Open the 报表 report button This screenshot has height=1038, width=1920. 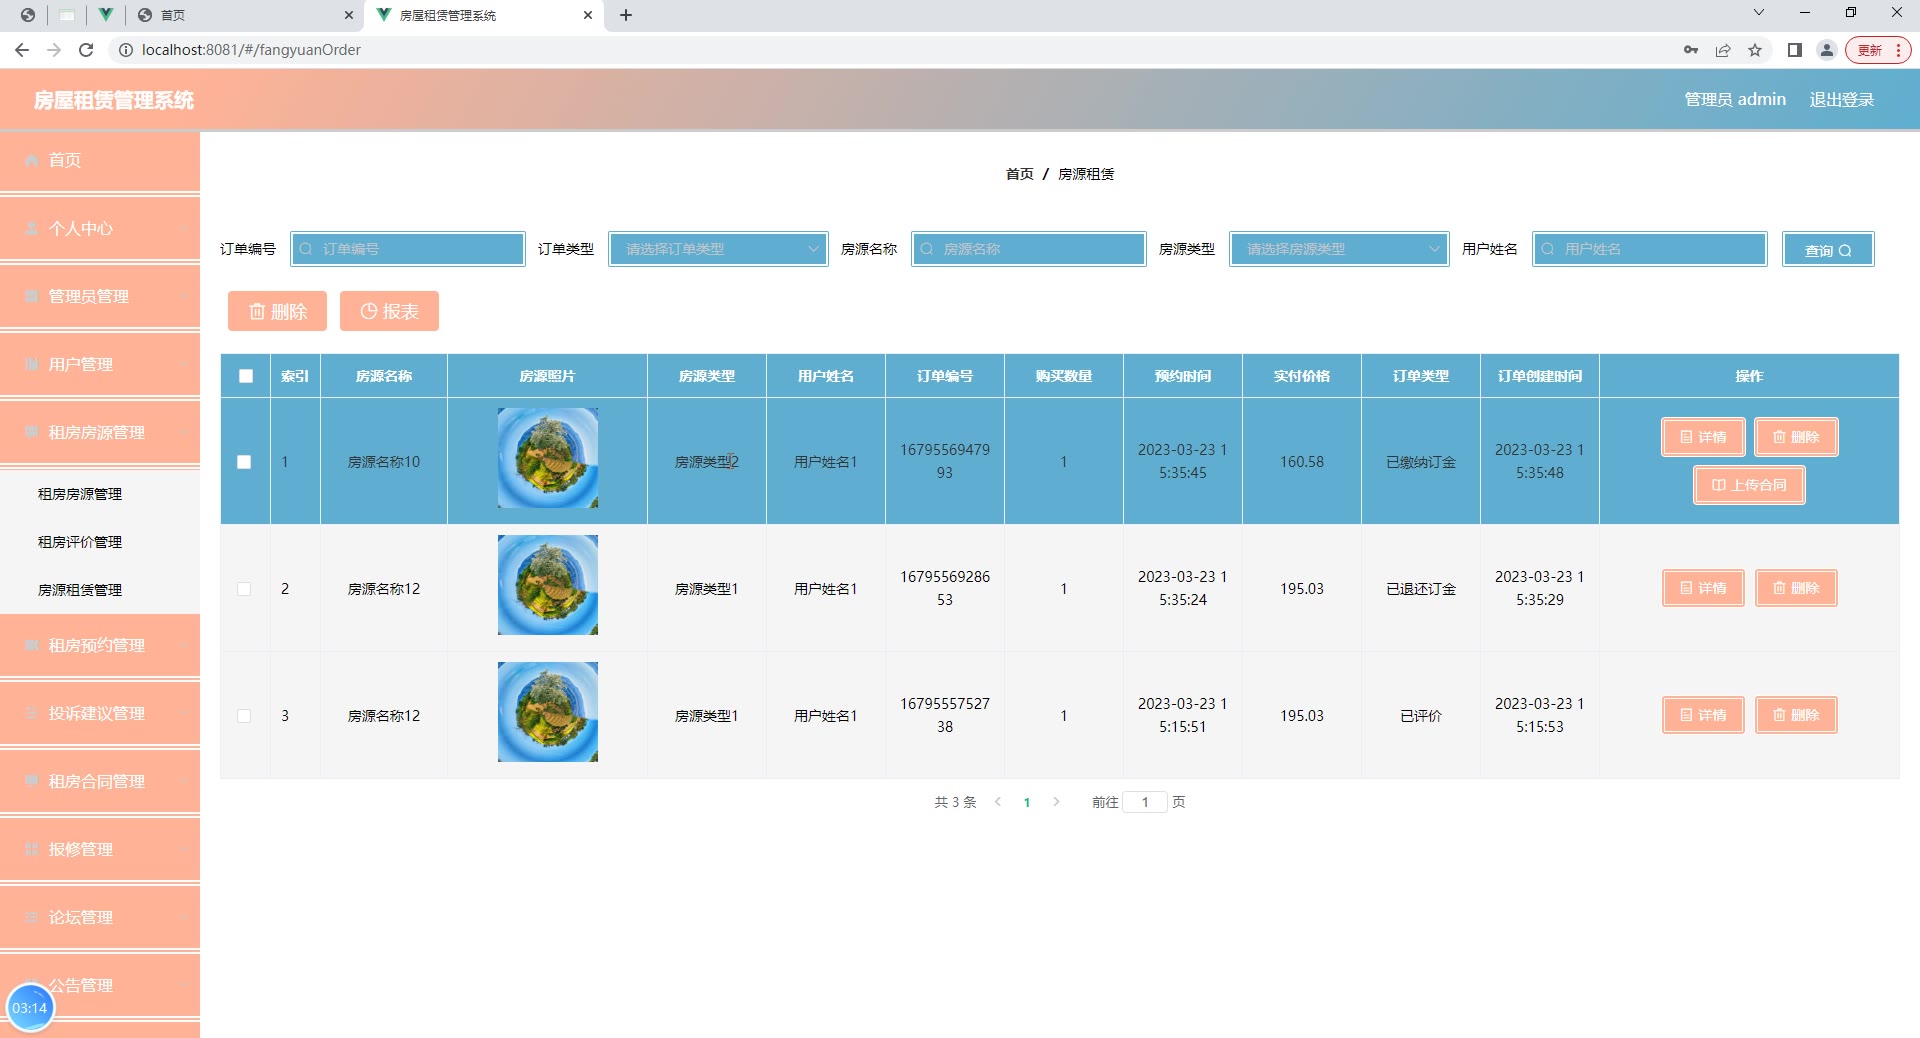point(389,311)
